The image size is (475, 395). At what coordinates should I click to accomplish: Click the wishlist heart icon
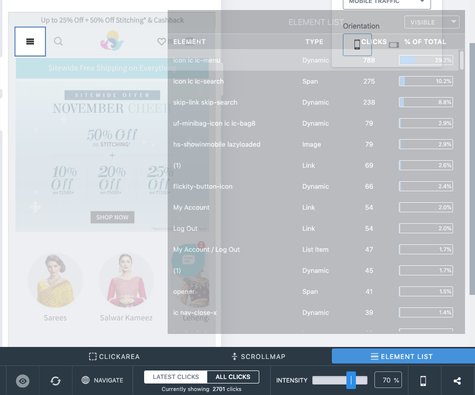click(x=162, y=42)
